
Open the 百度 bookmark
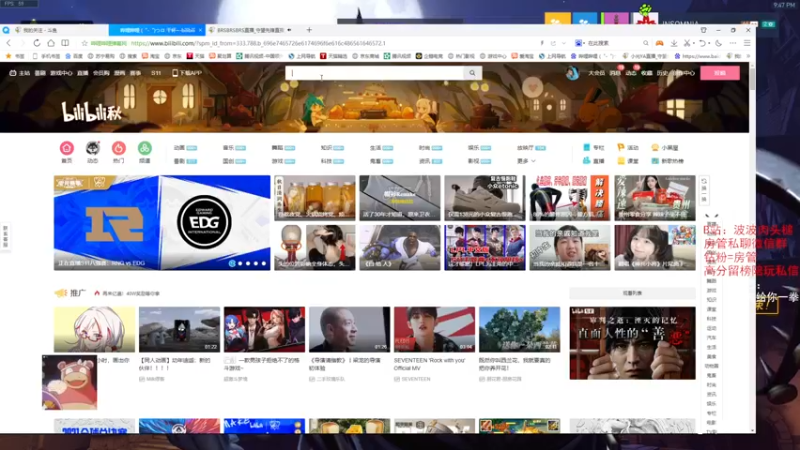point(74,56)
